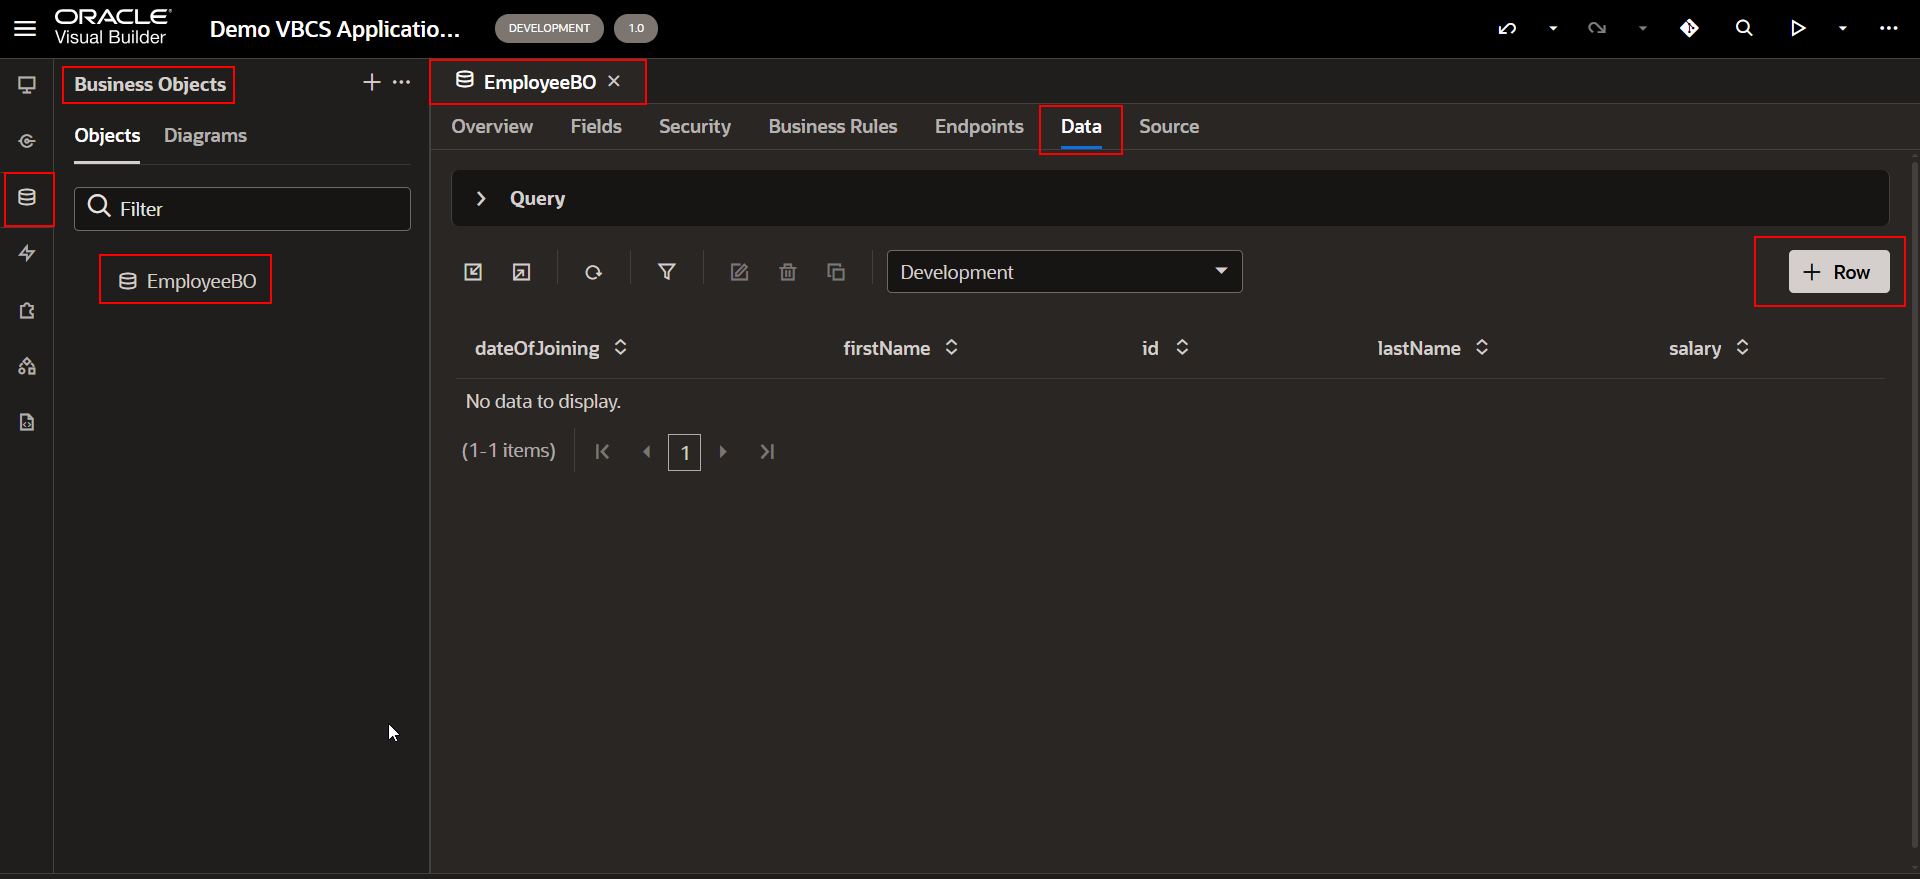This screenshot has width=1920, height=879.
Task: Open the Services navigator icon
Action: pos(27,141)
